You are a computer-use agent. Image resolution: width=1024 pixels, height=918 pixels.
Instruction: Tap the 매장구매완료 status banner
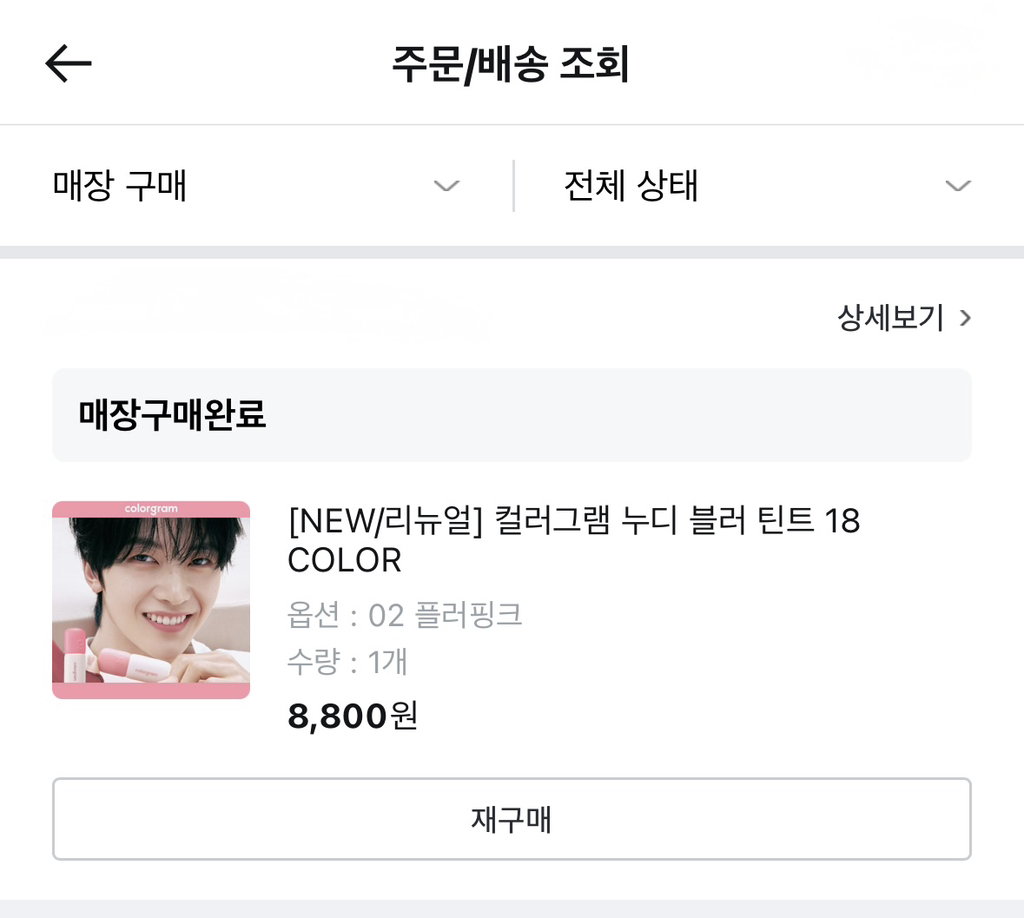511,415
